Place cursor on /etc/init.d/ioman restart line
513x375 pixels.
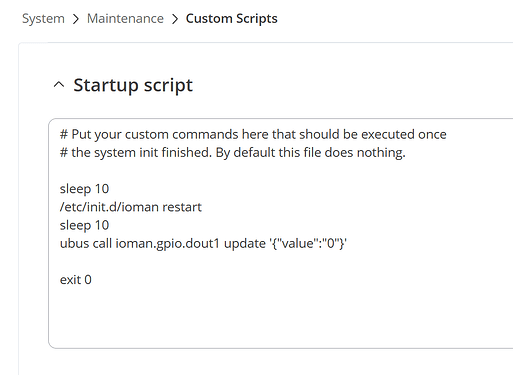(131, 207)
